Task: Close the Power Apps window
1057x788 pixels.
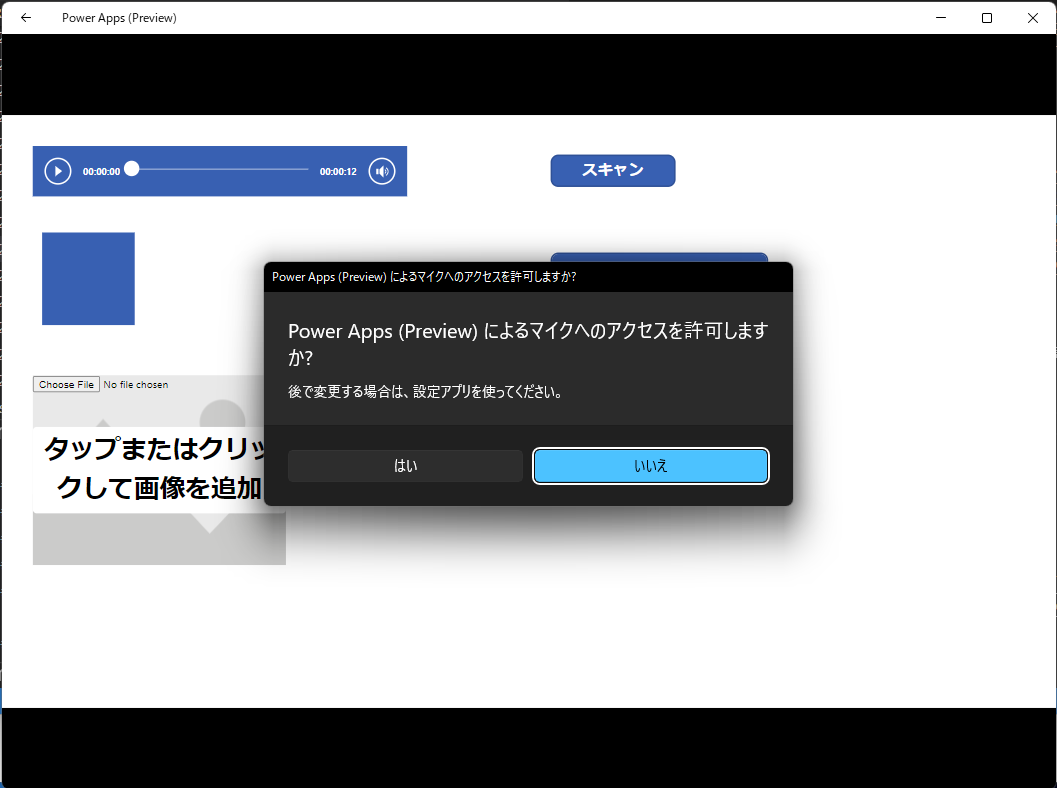Action: coord(1033,18)
